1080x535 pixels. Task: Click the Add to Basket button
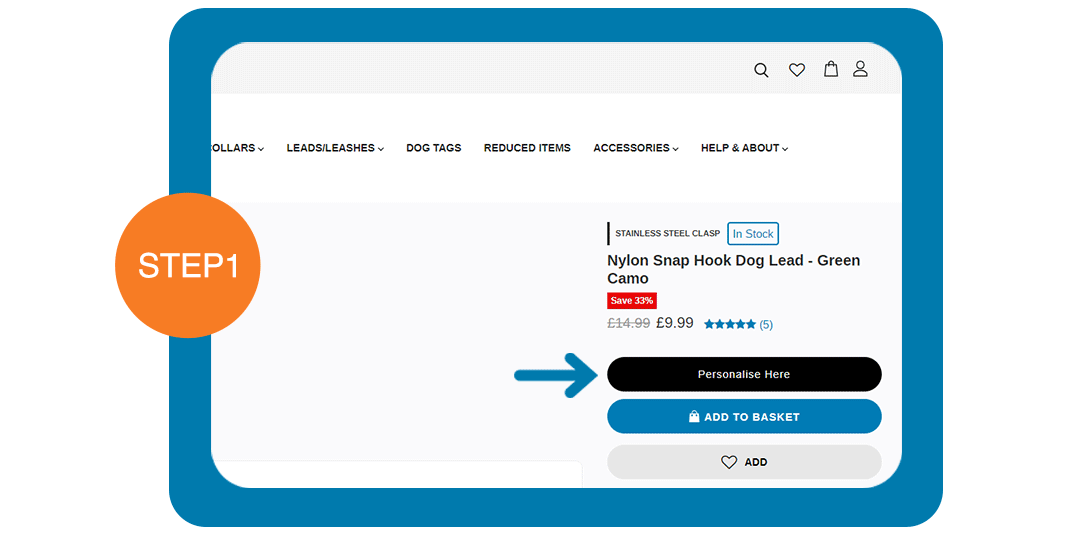pos(744,417)
